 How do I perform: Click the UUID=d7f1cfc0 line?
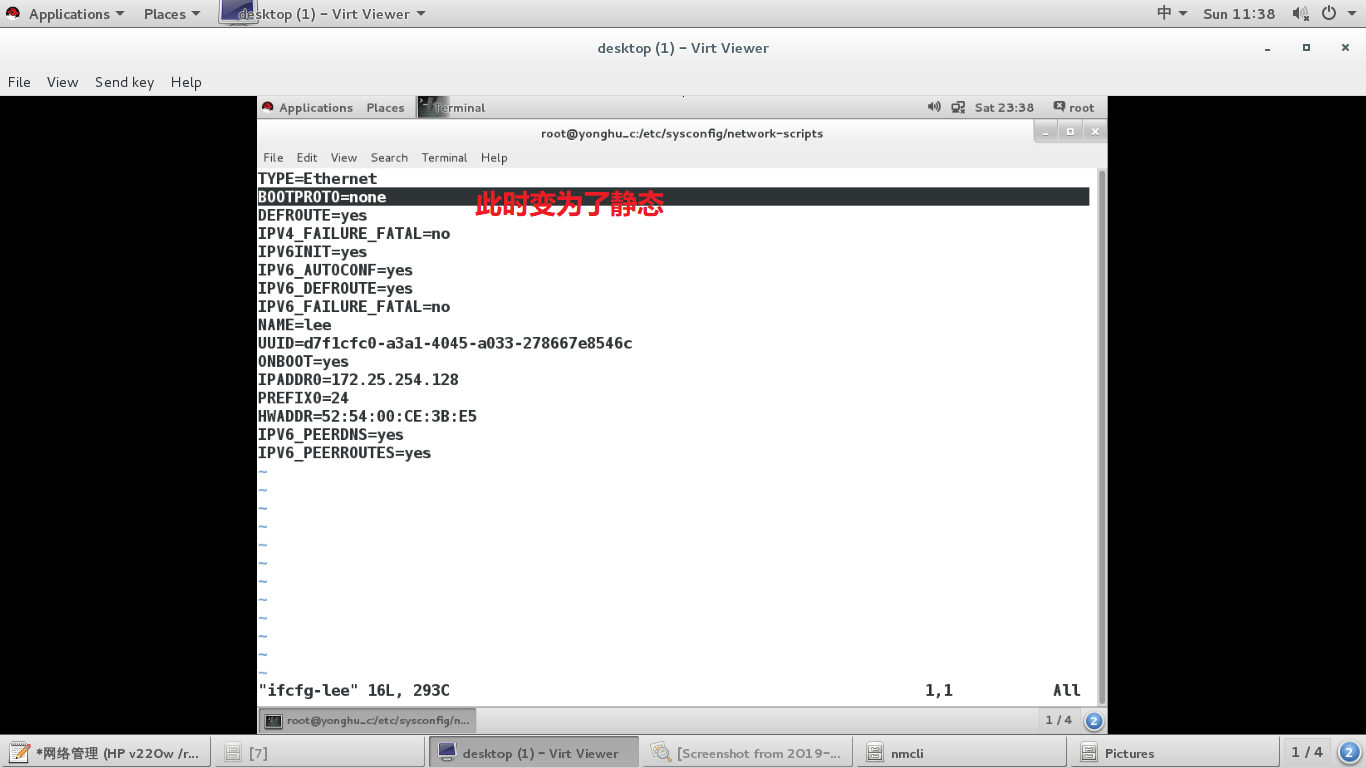click(445, 343)
